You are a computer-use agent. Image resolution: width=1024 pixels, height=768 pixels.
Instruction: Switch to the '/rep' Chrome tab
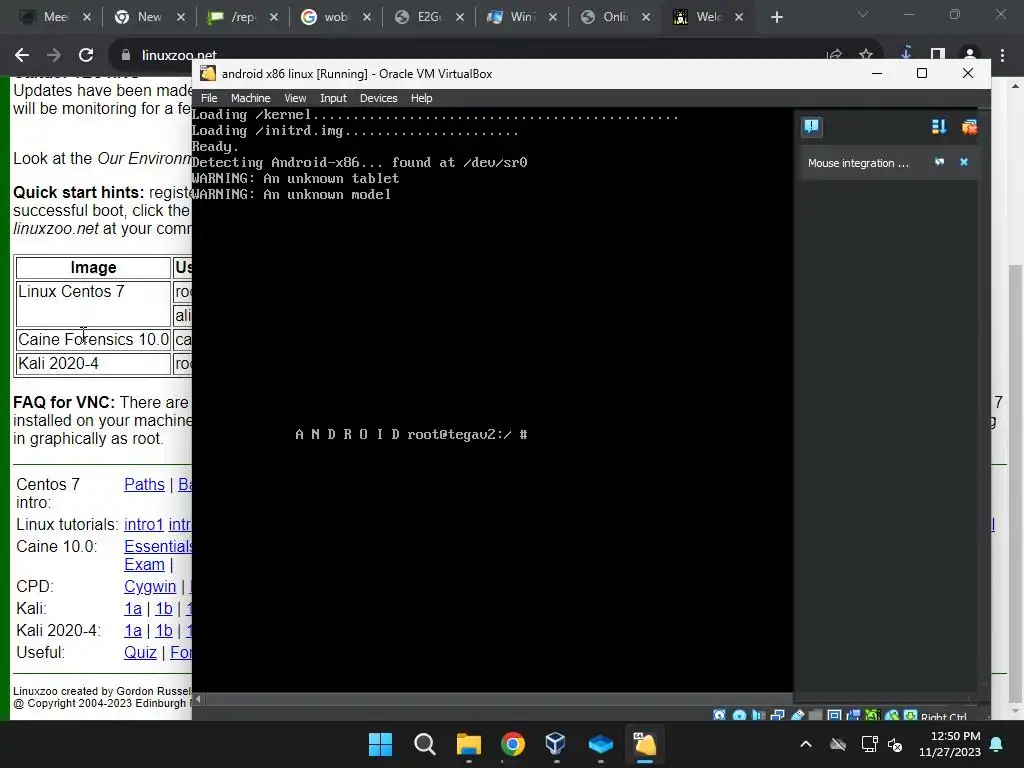[242, 17]
